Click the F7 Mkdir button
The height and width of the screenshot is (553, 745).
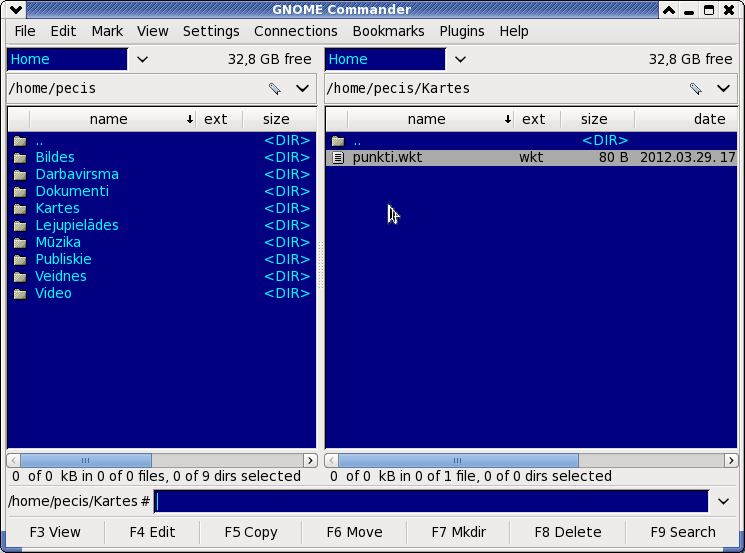click(458, 532)
